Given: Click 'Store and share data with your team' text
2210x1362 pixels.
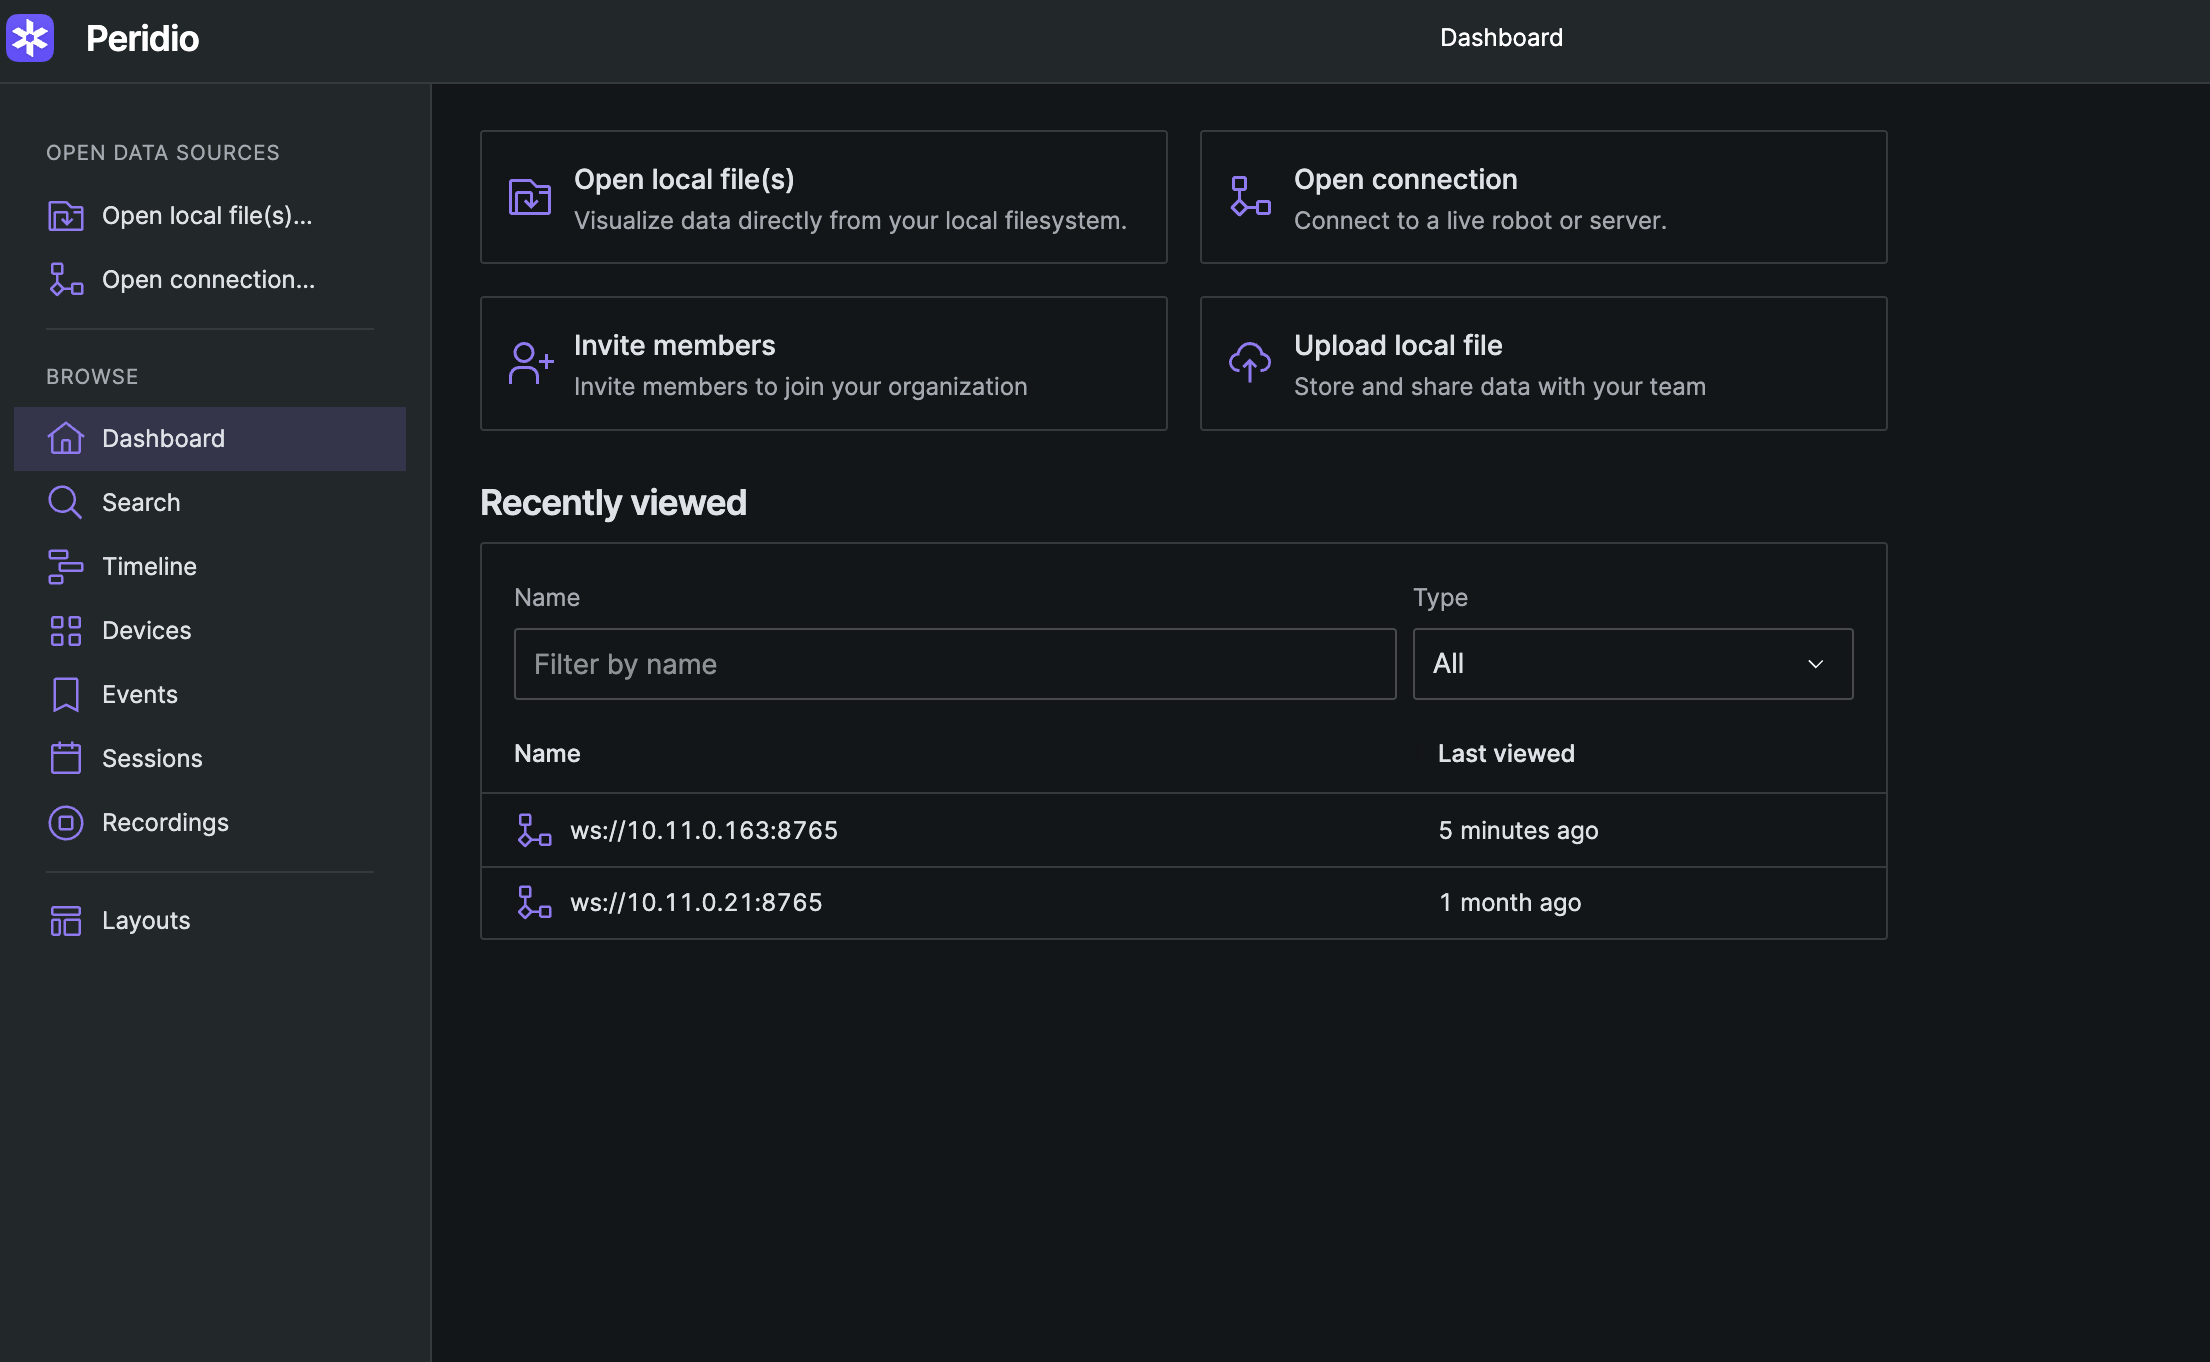Looking at the screenshot, I should [x=1500, y=386].
